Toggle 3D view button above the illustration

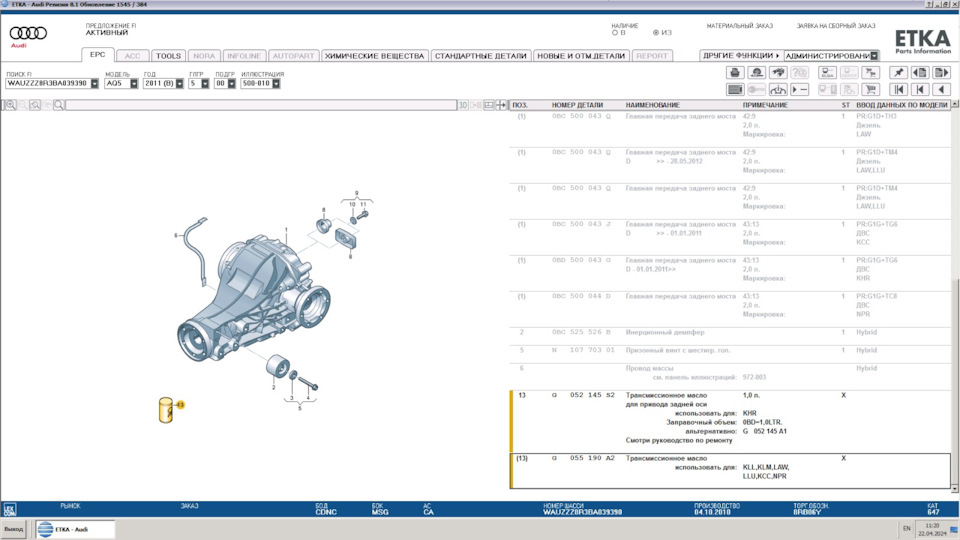coord(463,105)
